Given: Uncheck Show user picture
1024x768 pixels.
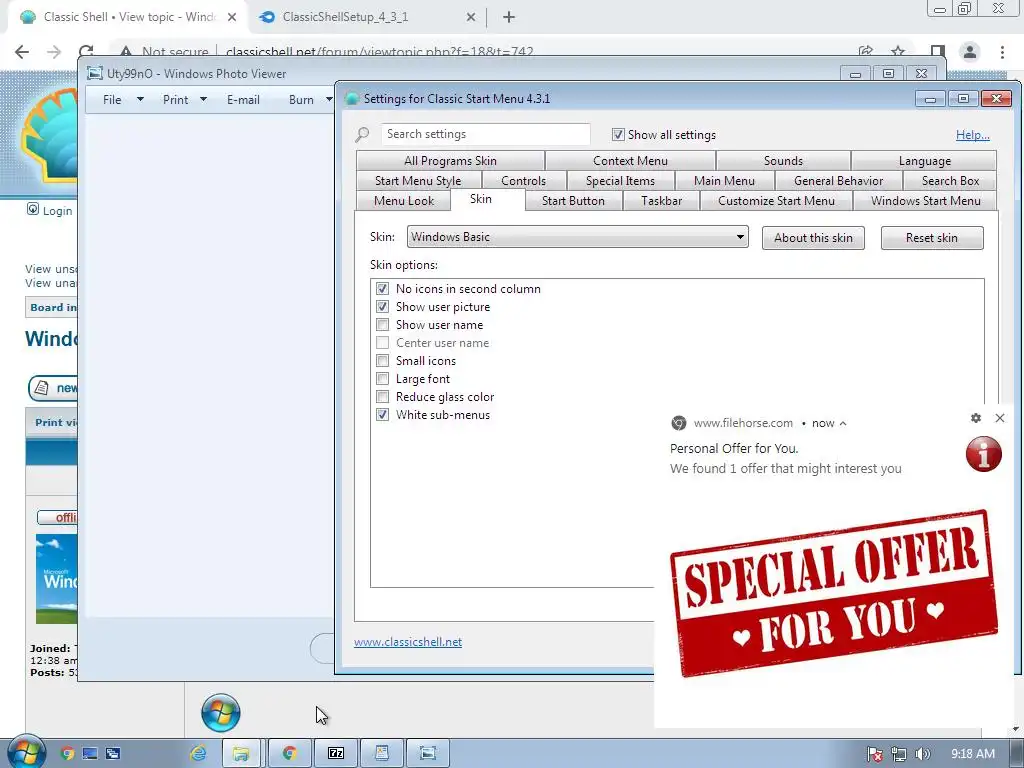Looking at the screenshot, I should [x=382, y=307].
